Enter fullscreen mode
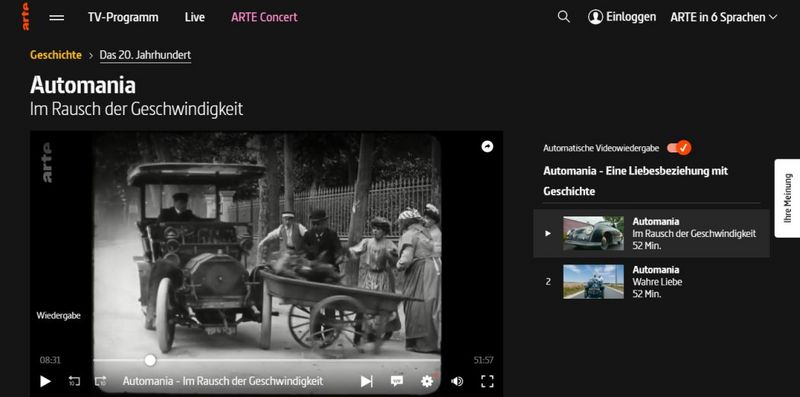This screenshot has height=397, width=800. pyautogui.click(x=487, y=381)
